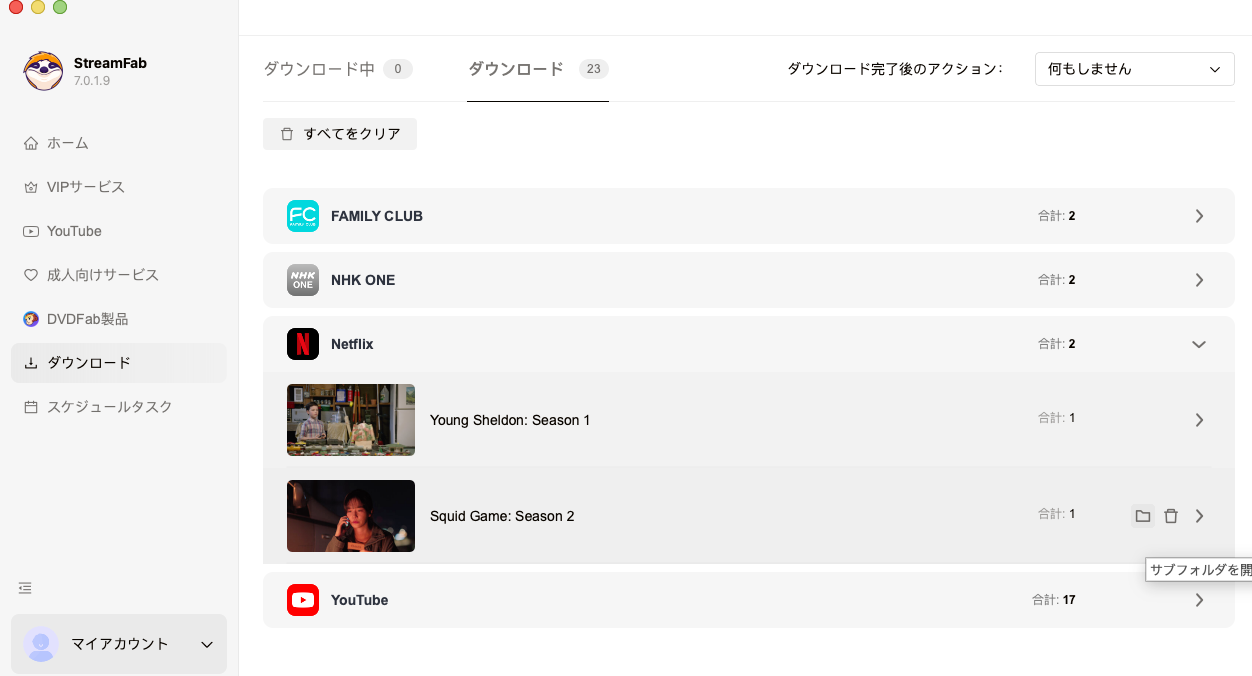Image resolution: width=1252 pixels, height=676 pixels.
Task: Click the red YouTube logo in the list
Action: pyautogui.click(x=303, y=600)
